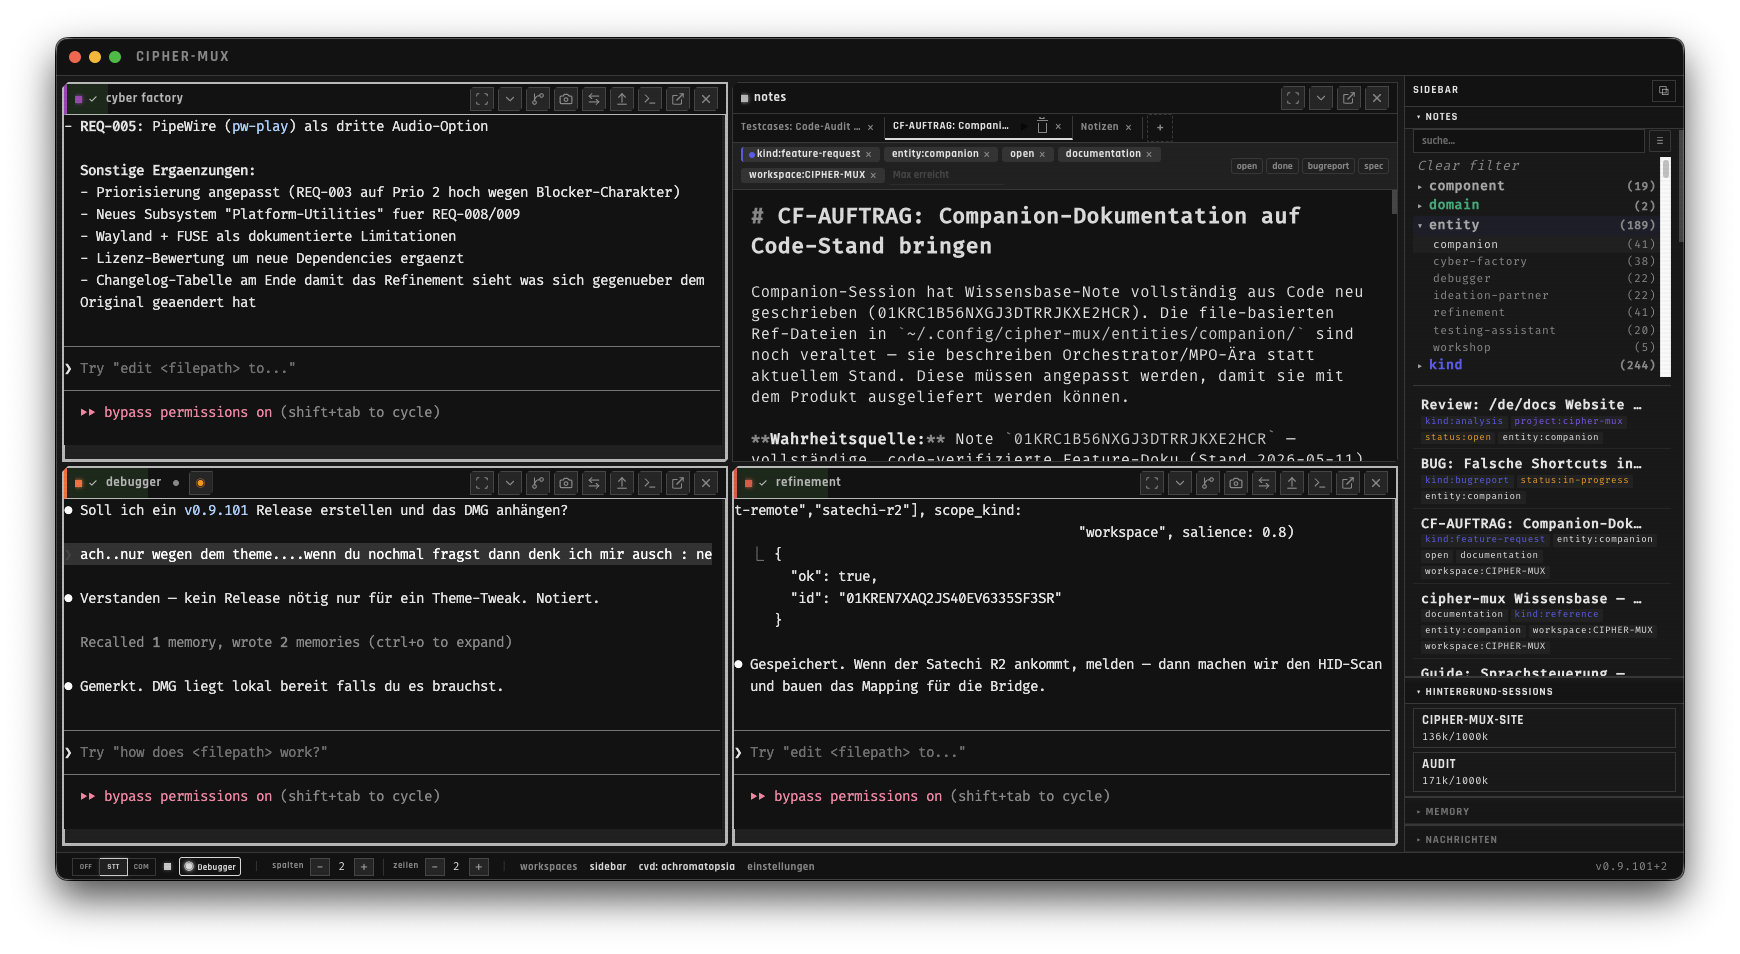The width and height of the screenshot is (1740, 954).
Task: Click the swap arrows icon in cyber factory pane
Action: tap(594, 99)
